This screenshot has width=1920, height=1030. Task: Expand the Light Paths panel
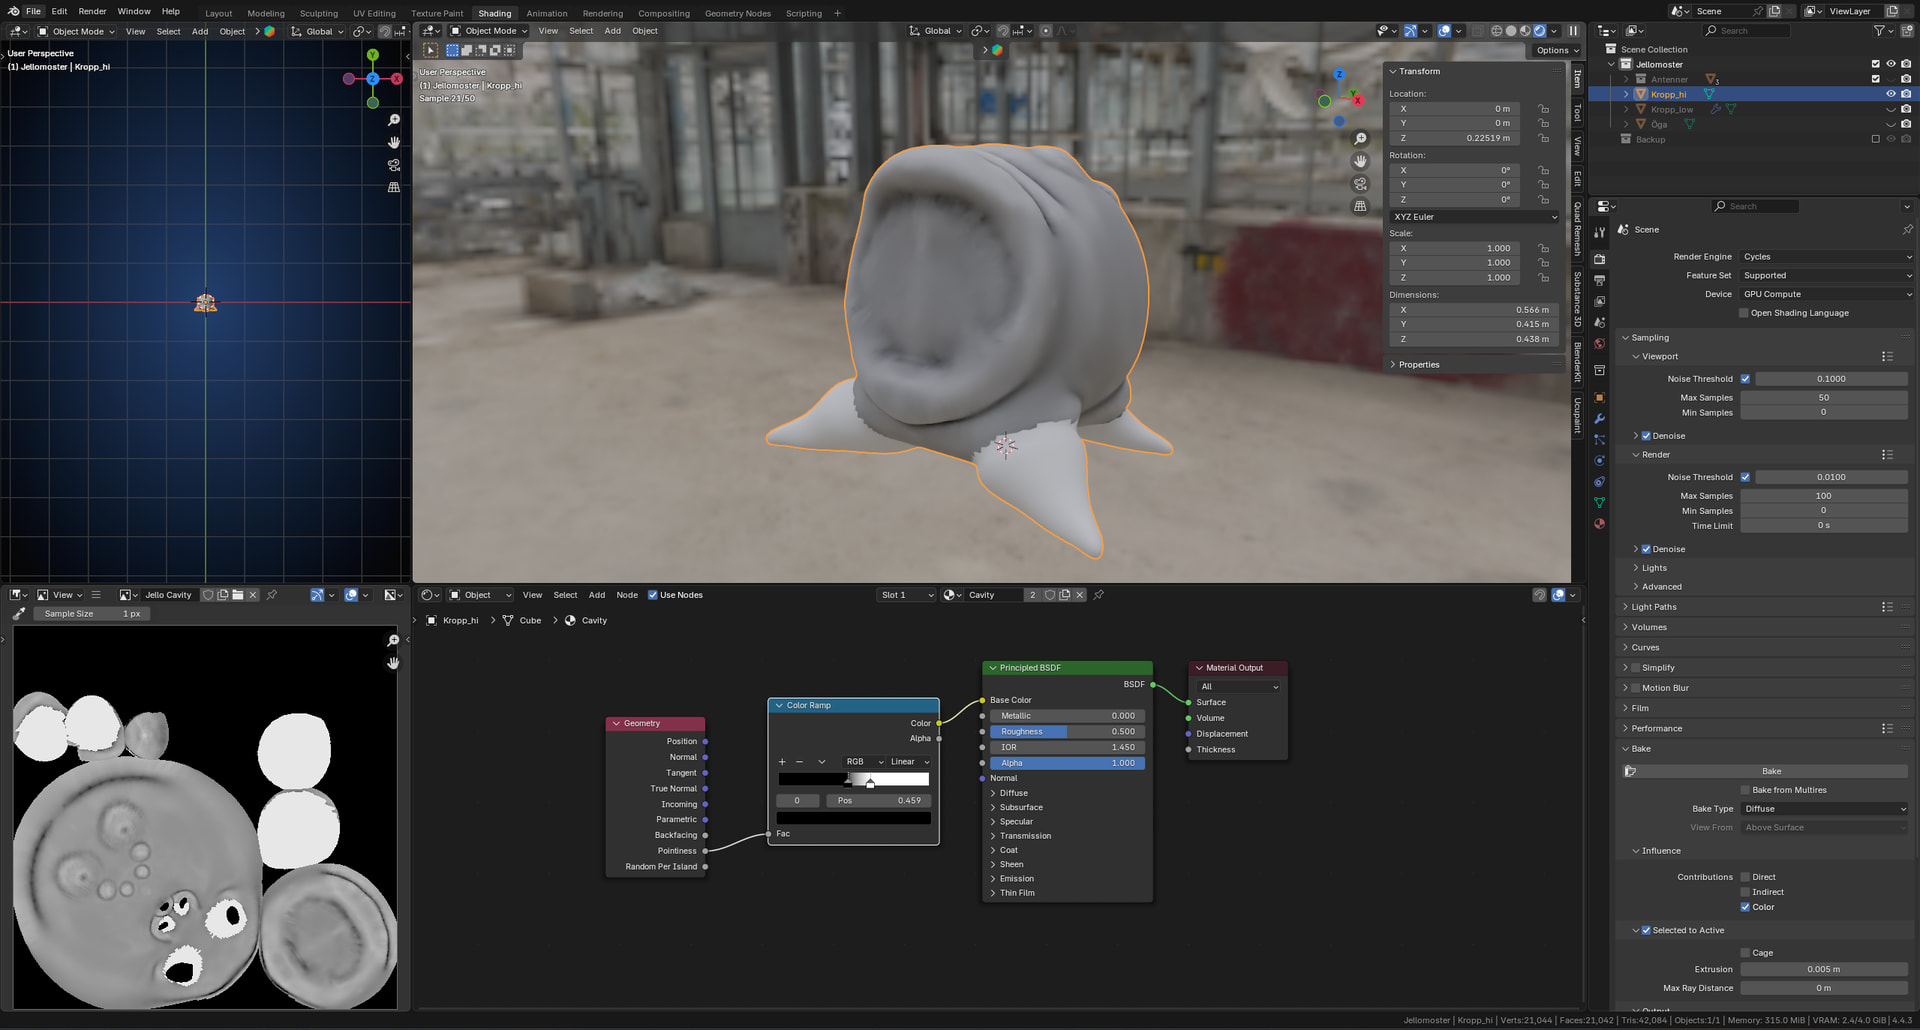coord(1654,607)
